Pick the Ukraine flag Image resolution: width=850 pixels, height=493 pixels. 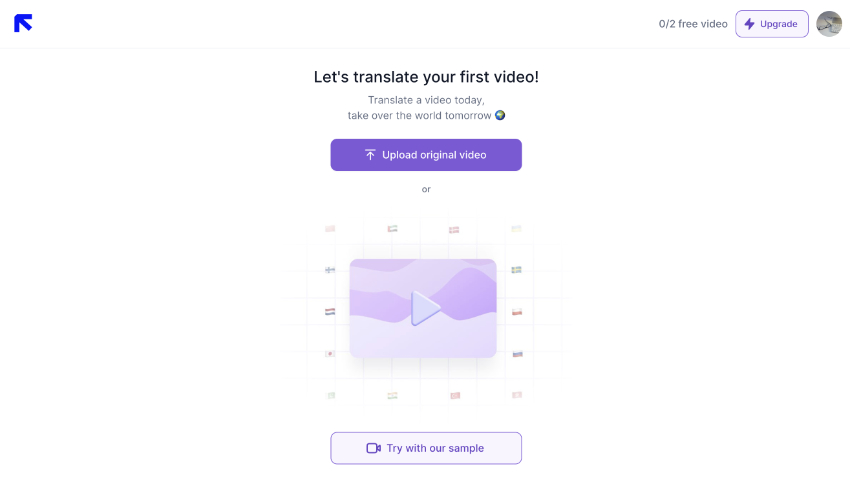click(x=517, y=229)
